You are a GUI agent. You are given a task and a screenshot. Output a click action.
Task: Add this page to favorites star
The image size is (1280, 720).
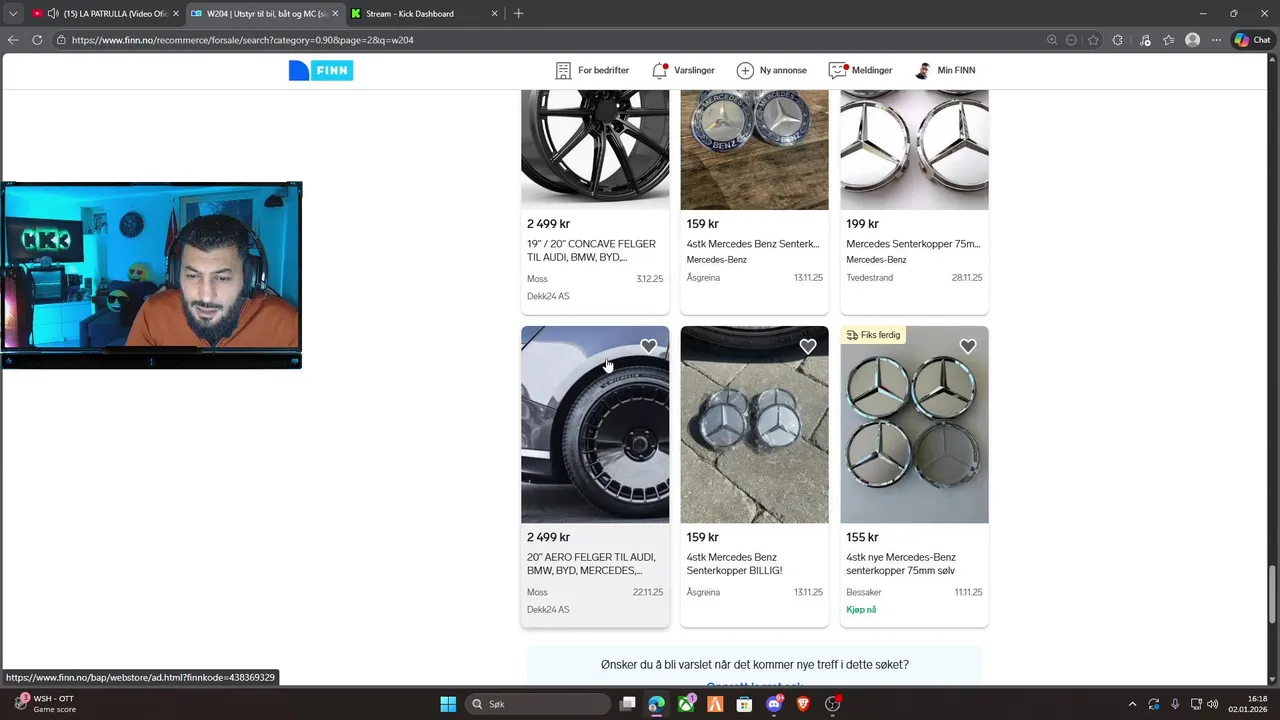coord(1093,40)
